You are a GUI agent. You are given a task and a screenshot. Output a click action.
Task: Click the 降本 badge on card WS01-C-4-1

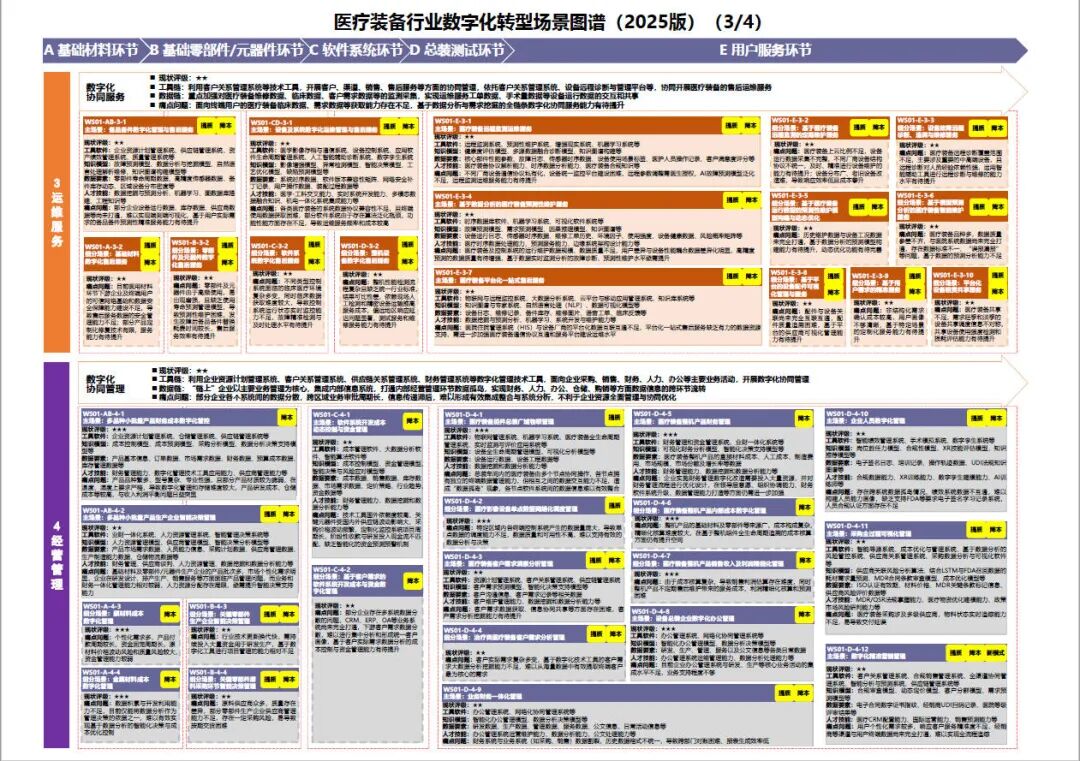point(413,420)
